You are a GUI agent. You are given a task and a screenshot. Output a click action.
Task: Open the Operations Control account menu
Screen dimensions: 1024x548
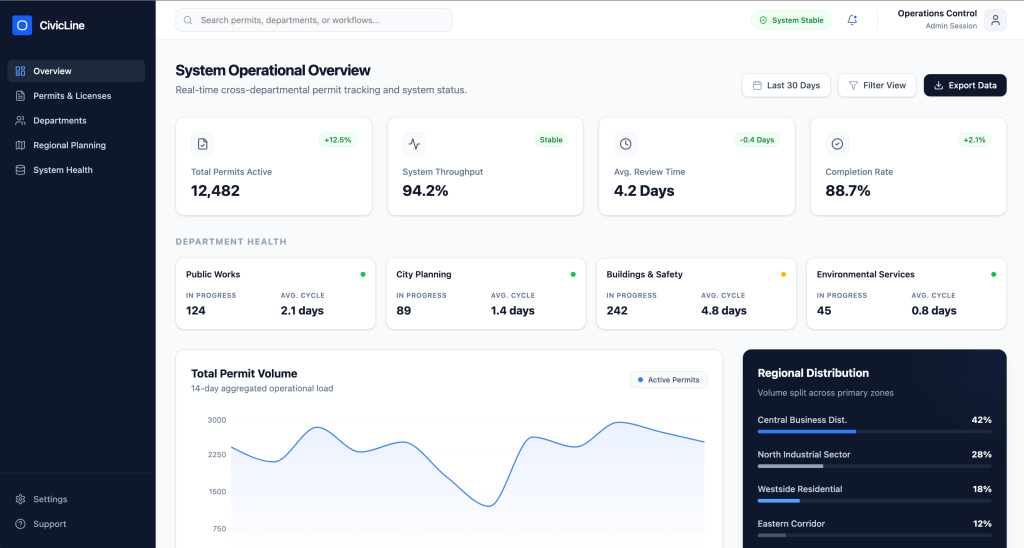tap(937, 20)
